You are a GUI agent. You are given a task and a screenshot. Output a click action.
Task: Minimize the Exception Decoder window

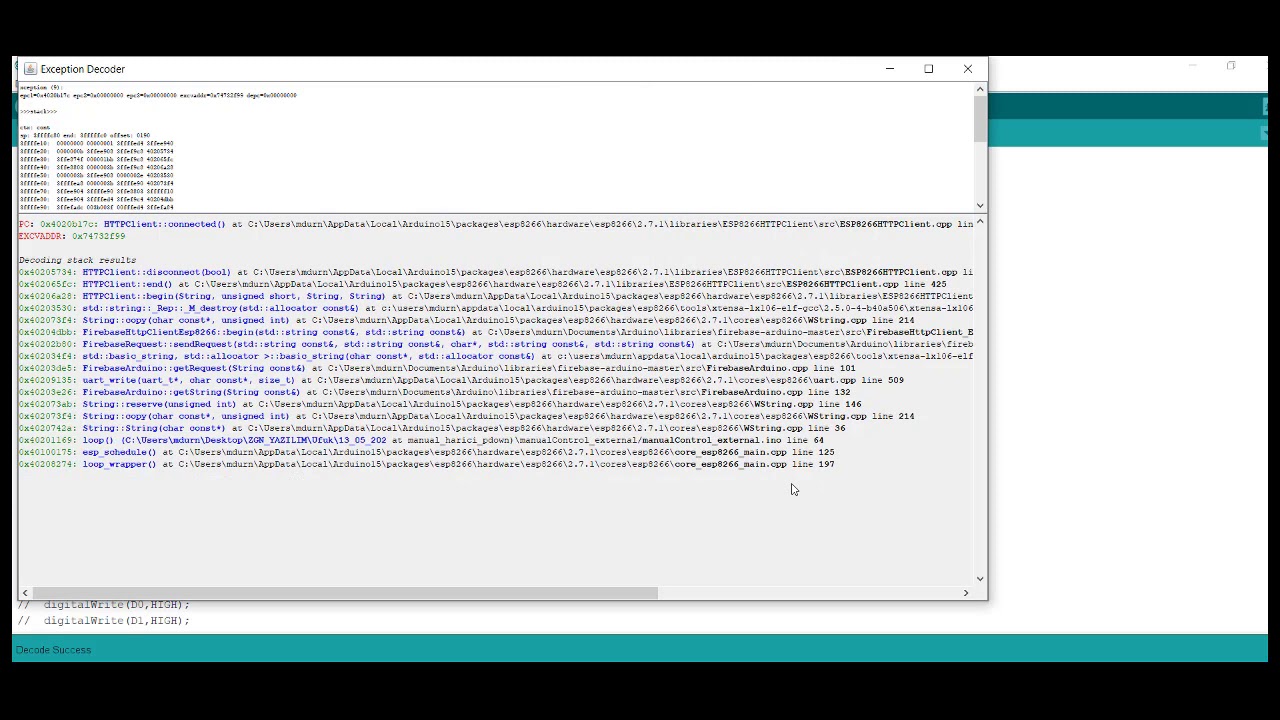(x=889, y=69)
